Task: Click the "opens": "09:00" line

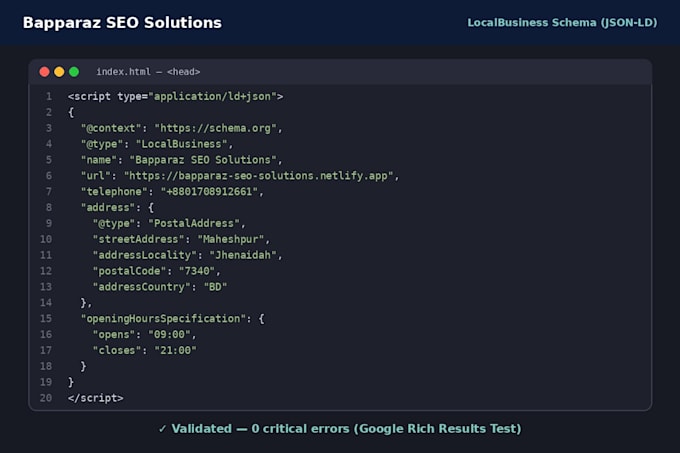Action: [144, 335]
